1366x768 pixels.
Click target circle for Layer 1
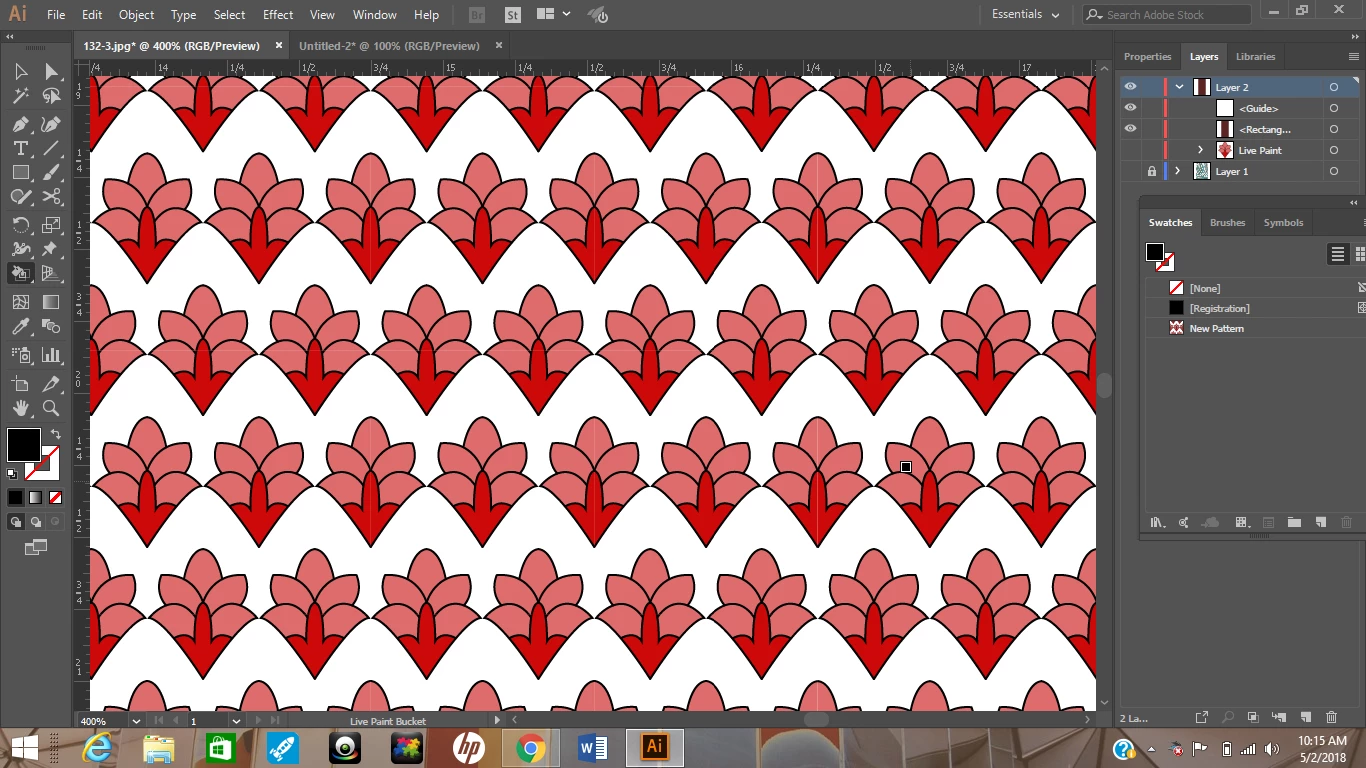pyautogui.click(x=1334, y=171)
